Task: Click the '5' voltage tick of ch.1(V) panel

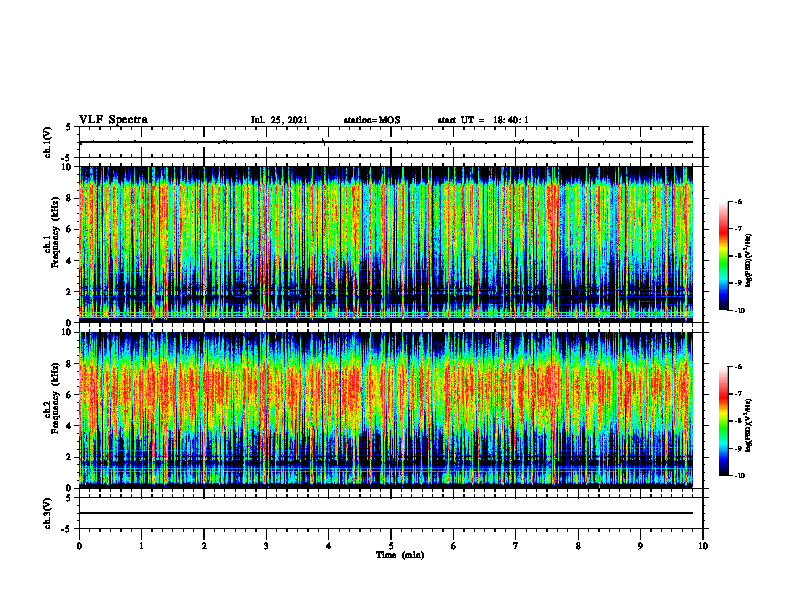Action: click(x=70, y=127)
